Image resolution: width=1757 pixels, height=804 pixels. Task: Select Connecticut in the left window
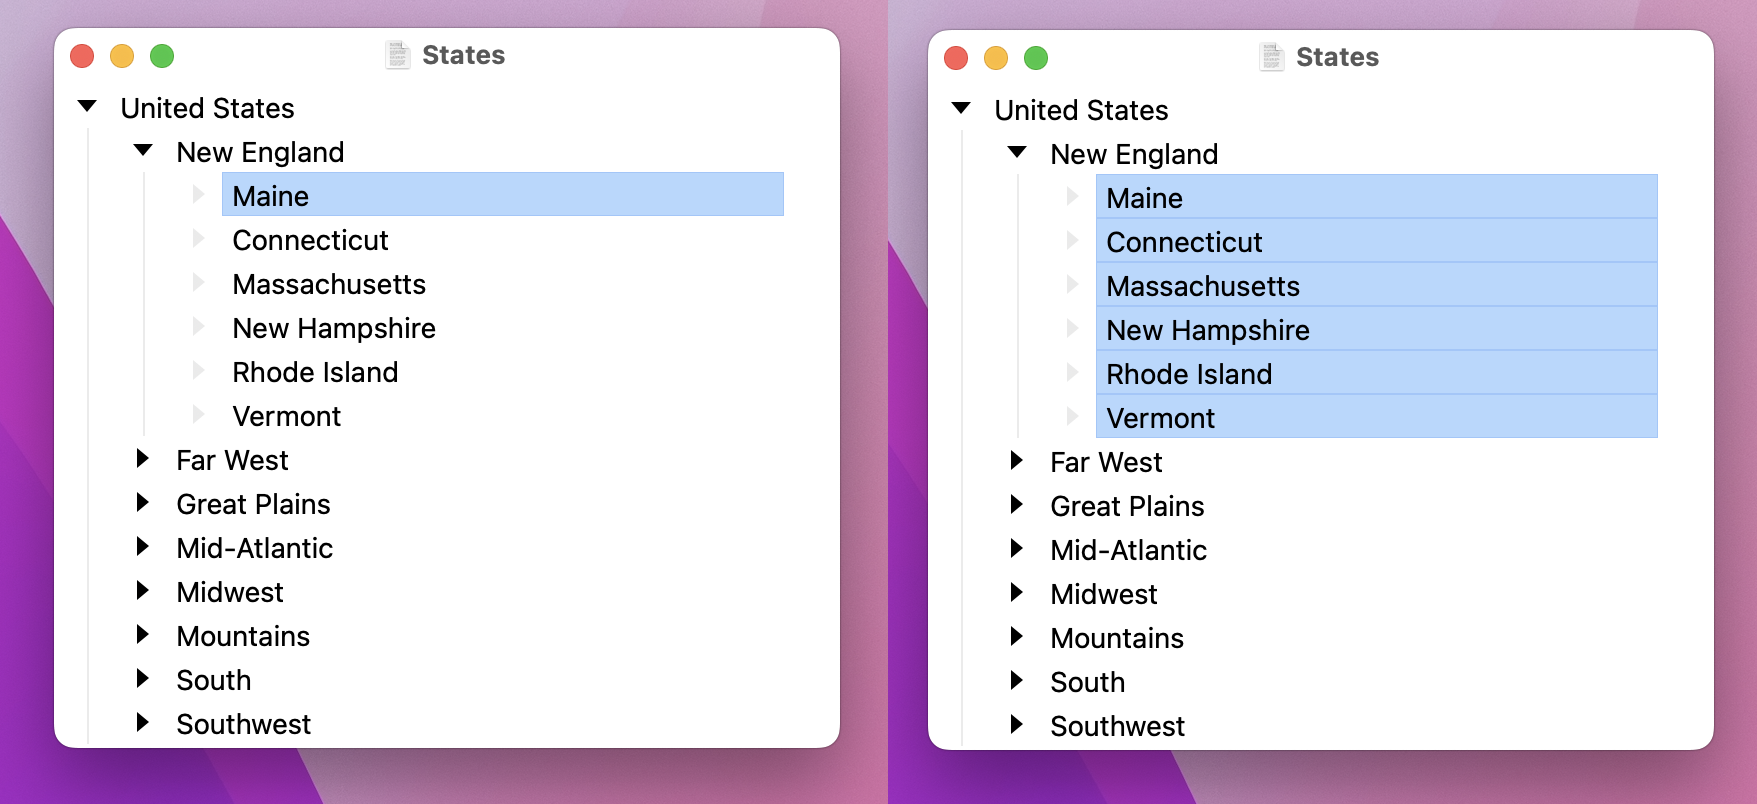pyautogui.click(x=310, y=240)
